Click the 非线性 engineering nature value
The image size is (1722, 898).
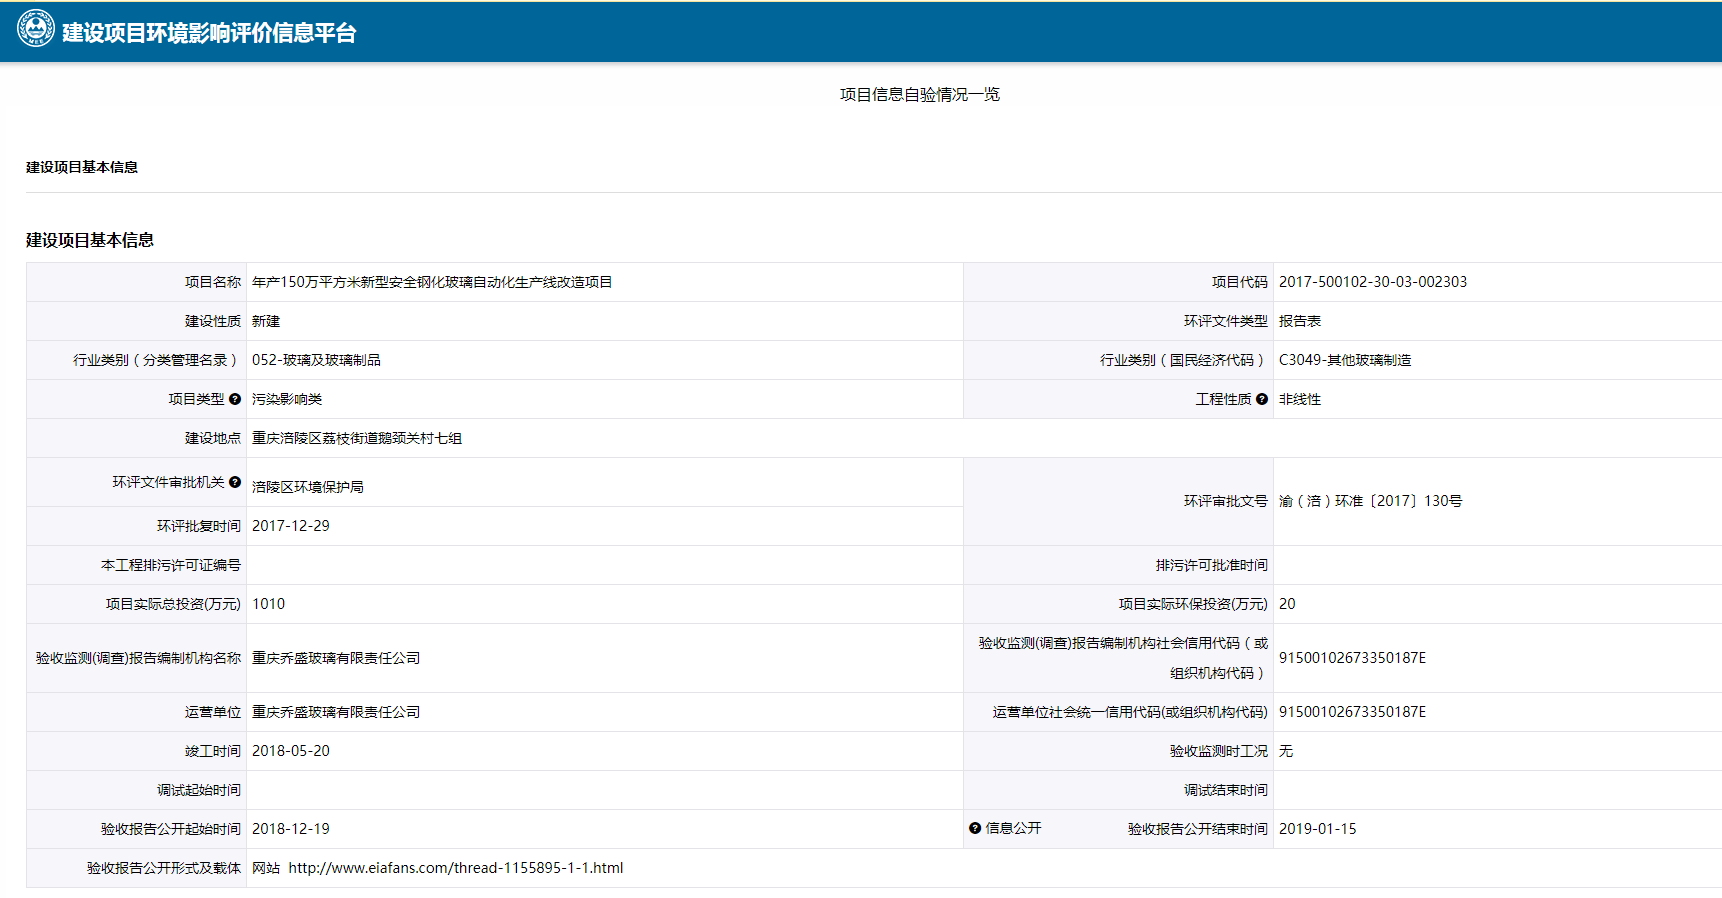coord(1300,399)
